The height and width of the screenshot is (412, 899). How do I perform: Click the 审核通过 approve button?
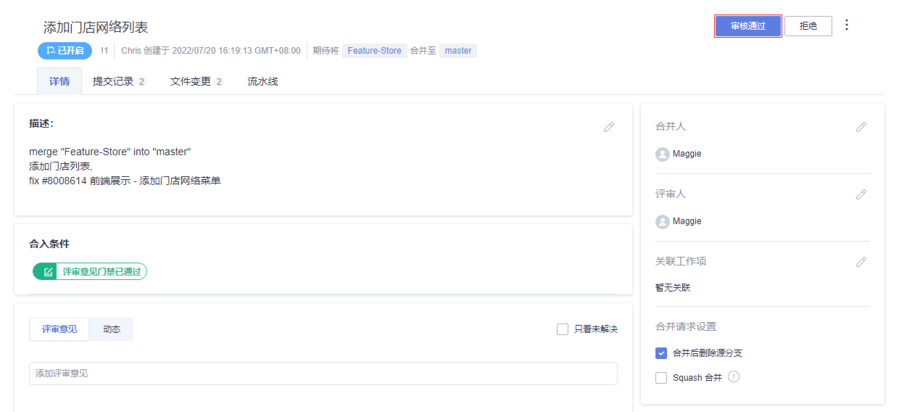click(x=748, y=26)
